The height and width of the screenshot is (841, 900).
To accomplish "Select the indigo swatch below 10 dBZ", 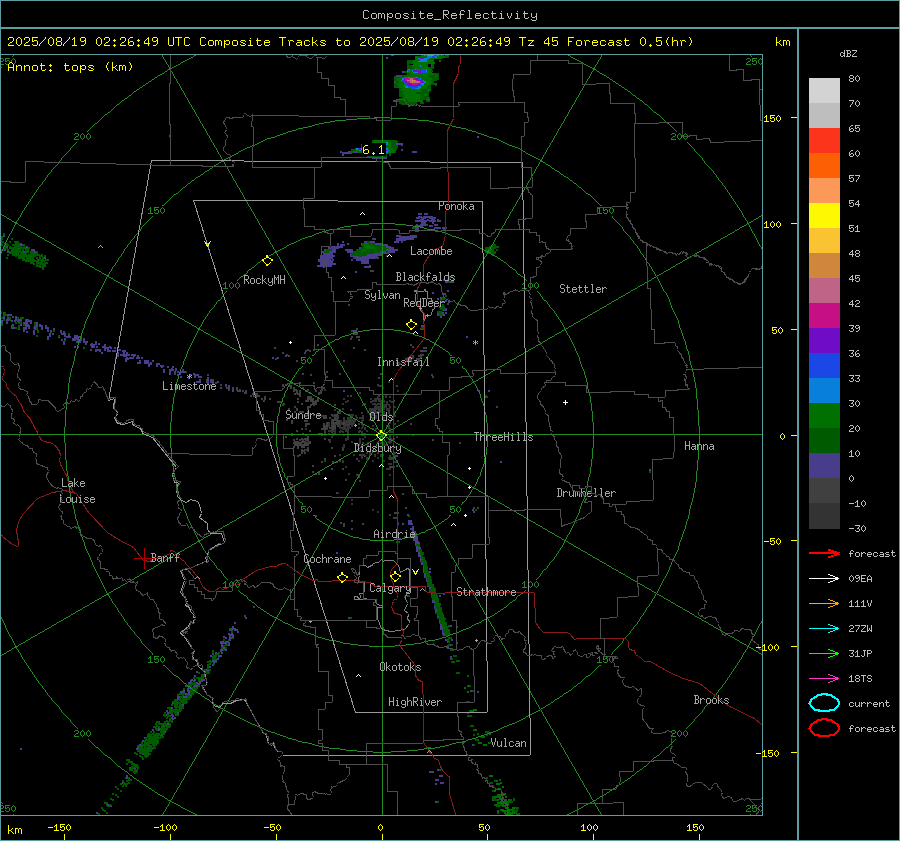I will coord(824,466).
